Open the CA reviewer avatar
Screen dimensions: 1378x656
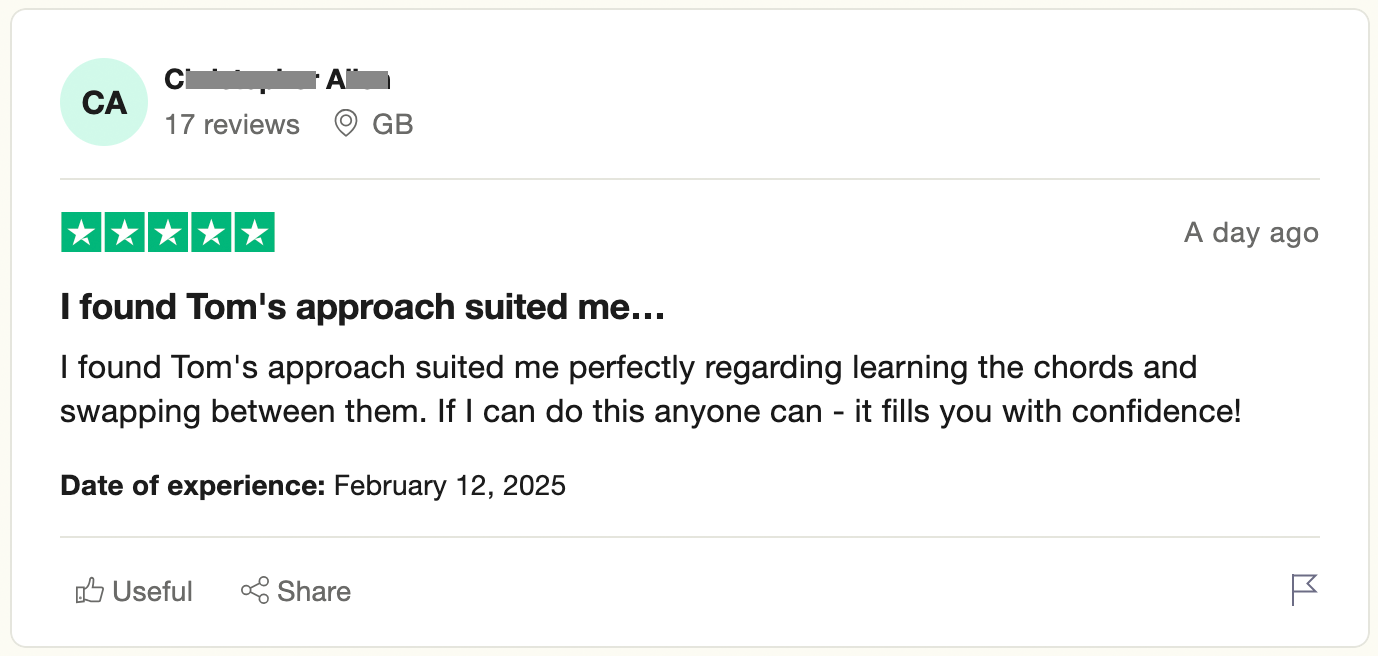pos(104,103)
